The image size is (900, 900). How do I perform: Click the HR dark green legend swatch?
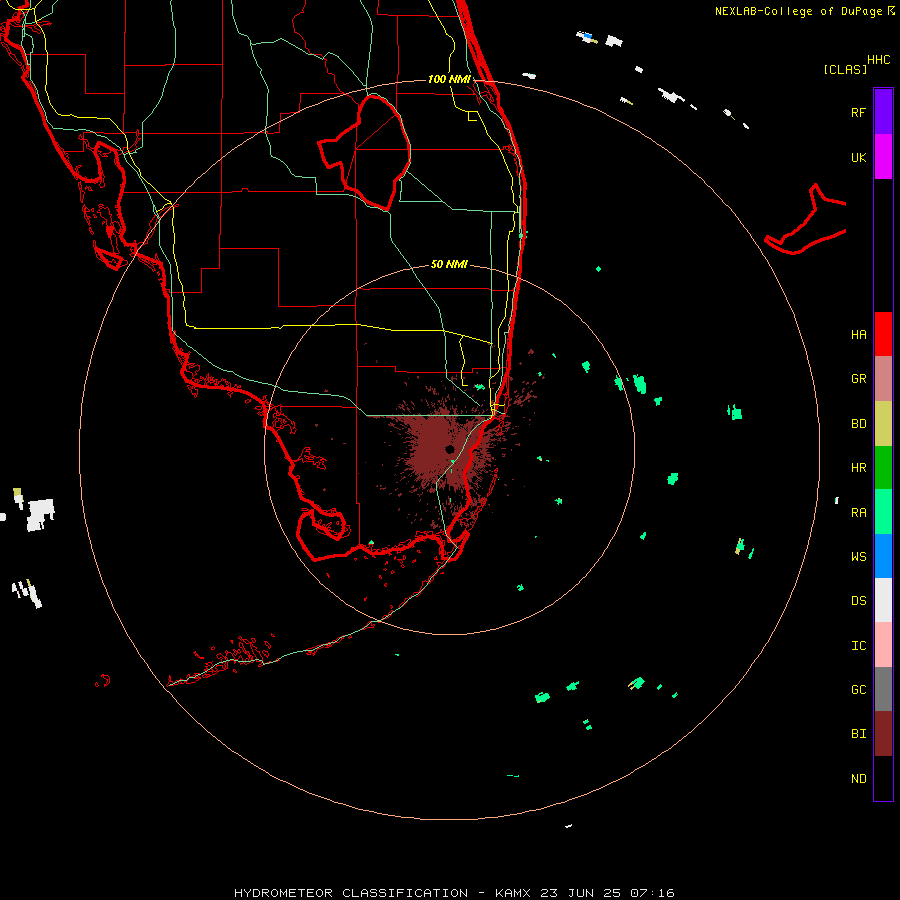click(x=883, y=468)
